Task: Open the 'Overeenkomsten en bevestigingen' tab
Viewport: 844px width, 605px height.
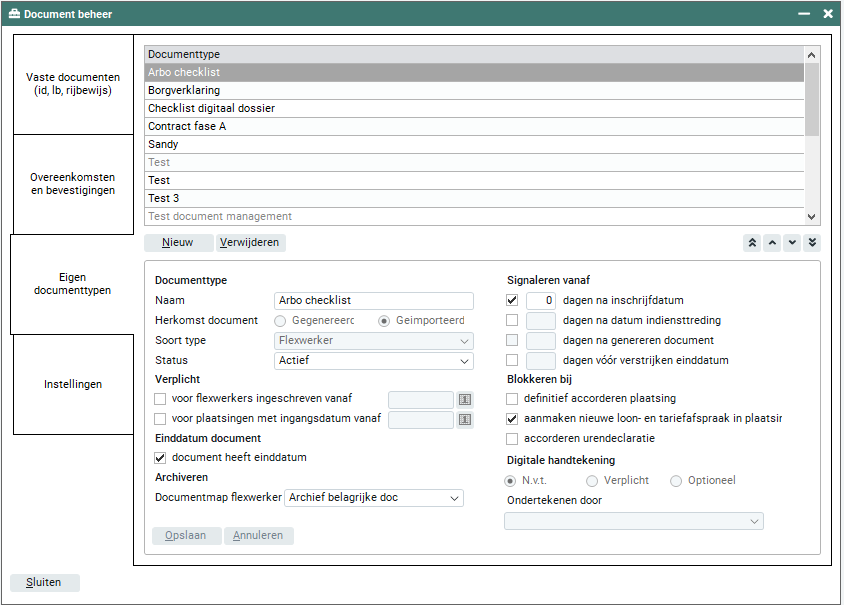Action: pos(72,184)
